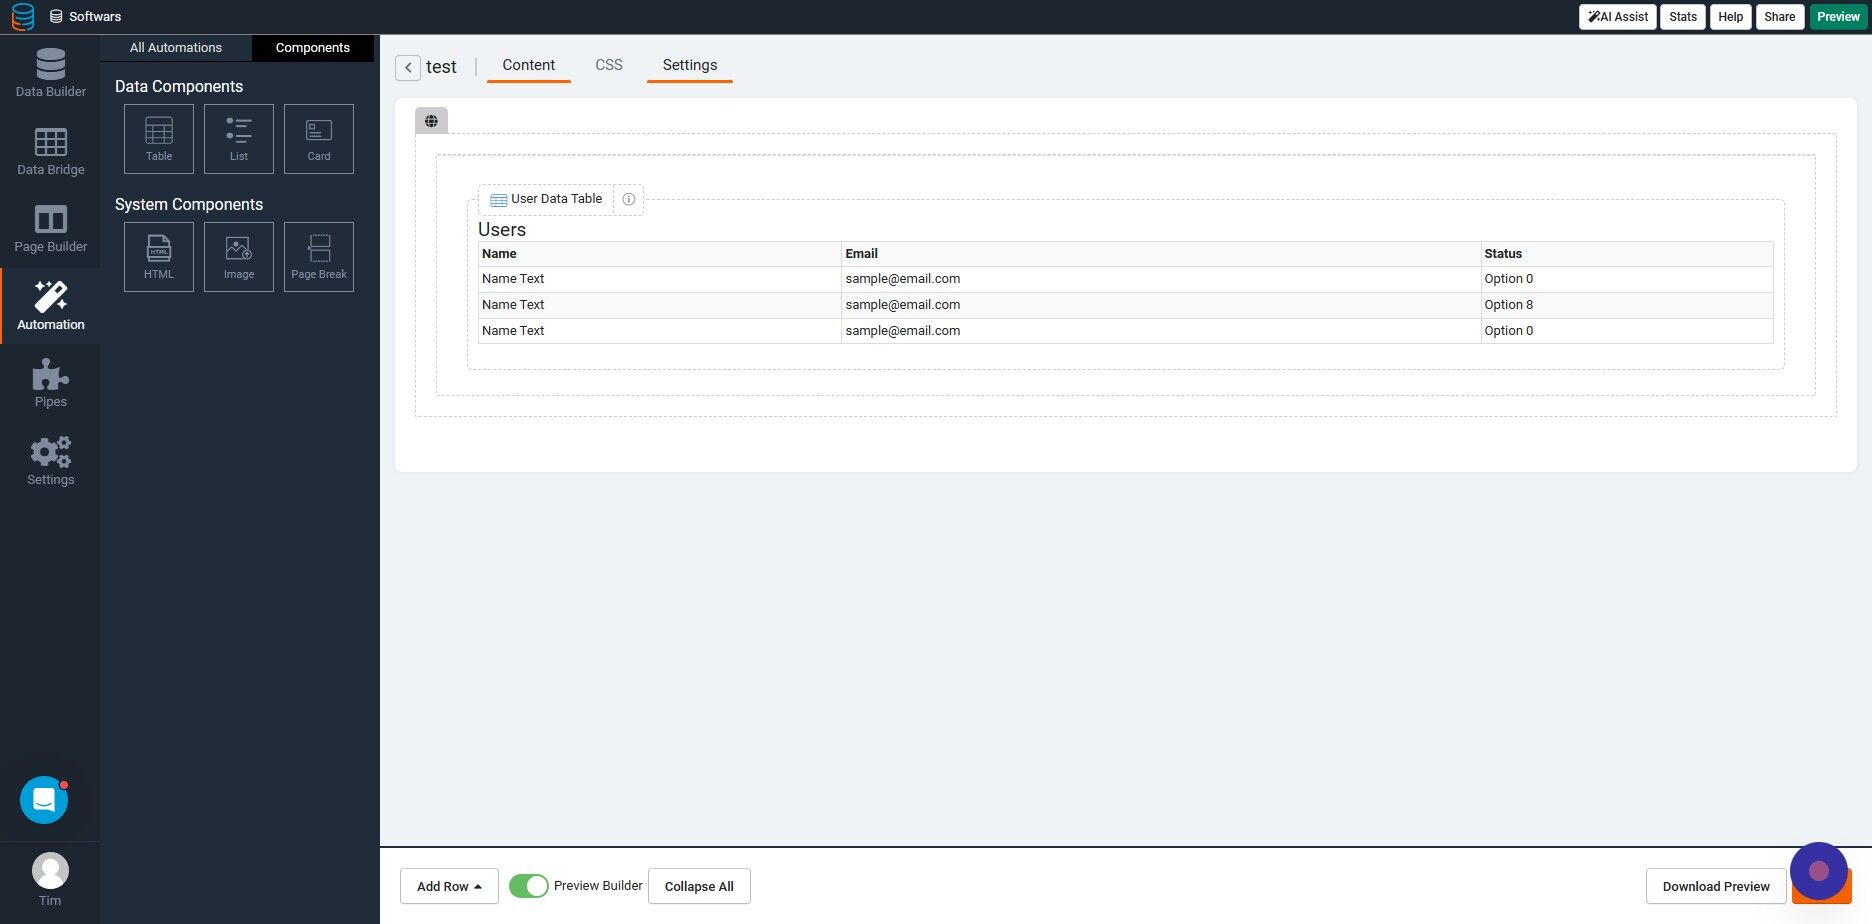Select the Image system component

pyautogui.click(x=238, y=256)
